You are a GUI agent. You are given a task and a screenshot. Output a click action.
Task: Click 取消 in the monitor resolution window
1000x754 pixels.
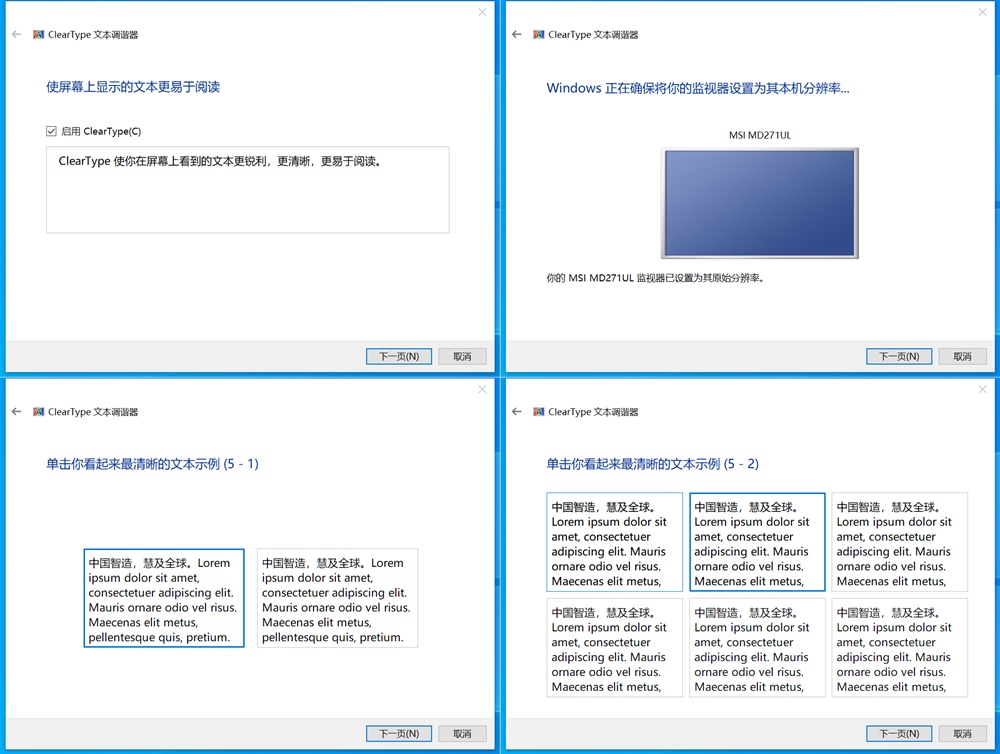tap(962, 357)
